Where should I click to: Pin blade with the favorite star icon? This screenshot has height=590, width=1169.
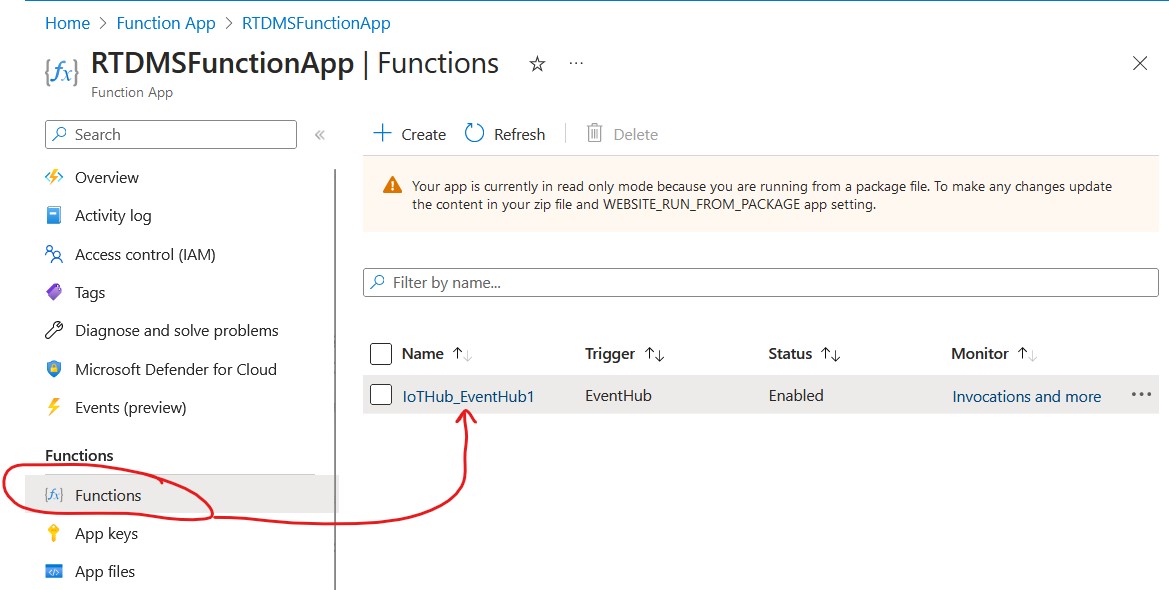pyautogui.click(x=537, y=64)
